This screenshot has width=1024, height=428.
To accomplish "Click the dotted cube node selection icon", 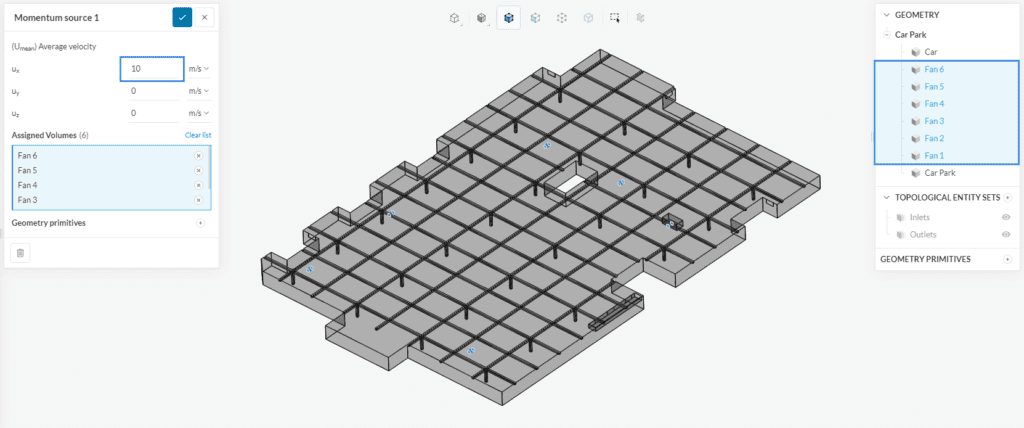I will pos(562,17).
